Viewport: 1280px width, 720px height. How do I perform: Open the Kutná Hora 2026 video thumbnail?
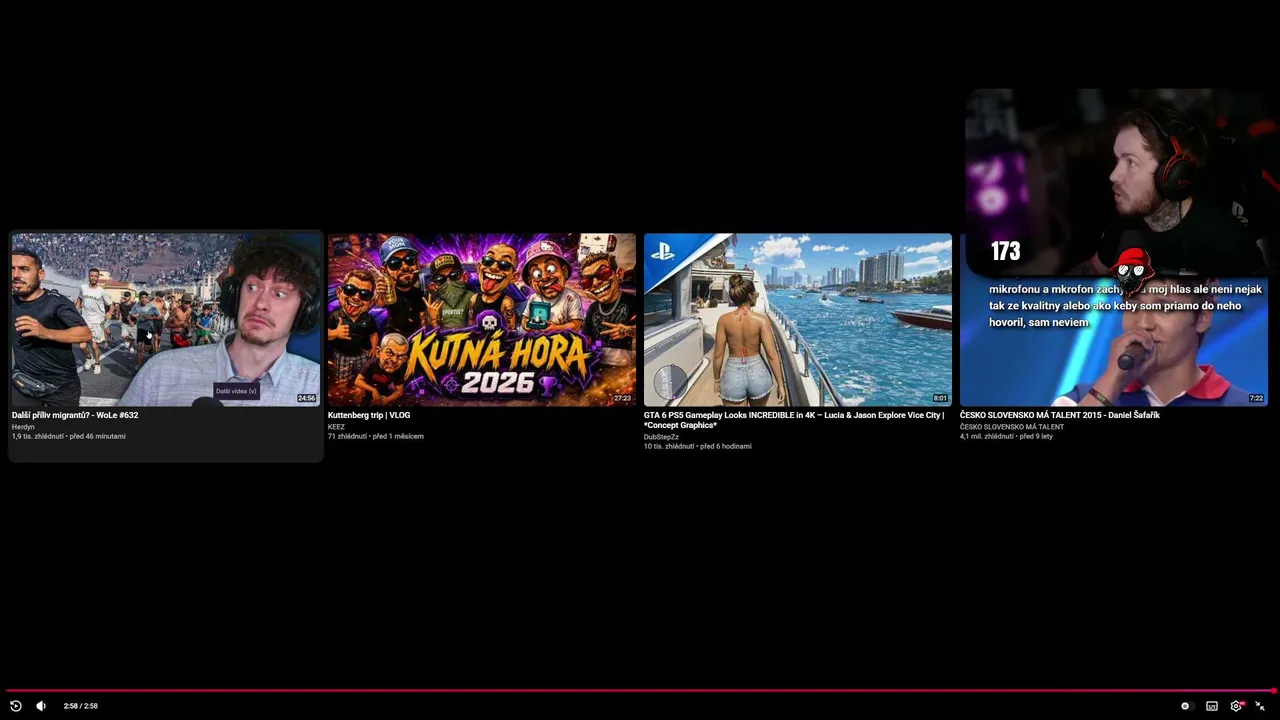click(x=482, y=320)
